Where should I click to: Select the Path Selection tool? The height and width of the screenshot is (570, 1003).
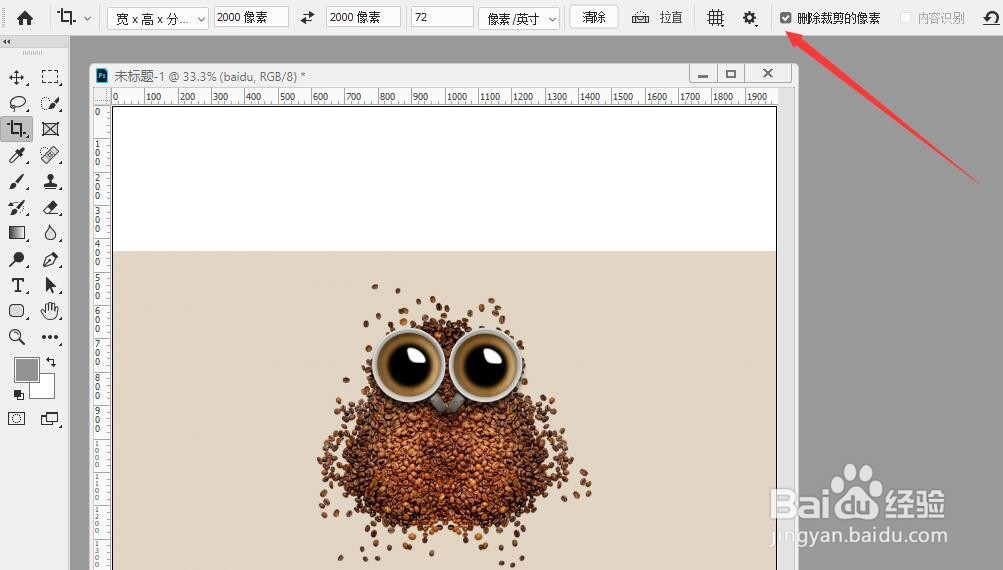(51, 285)
